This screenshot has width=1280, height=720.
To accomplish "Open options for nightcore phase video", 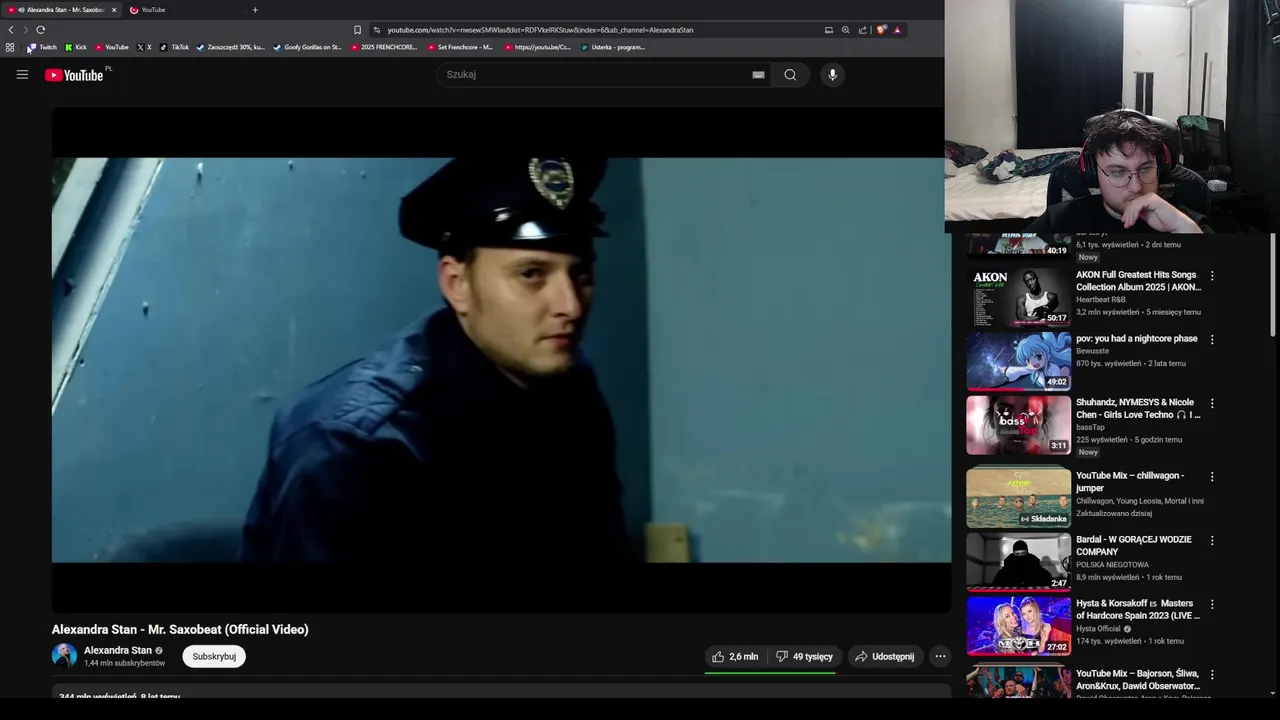I will [1212, 339].
